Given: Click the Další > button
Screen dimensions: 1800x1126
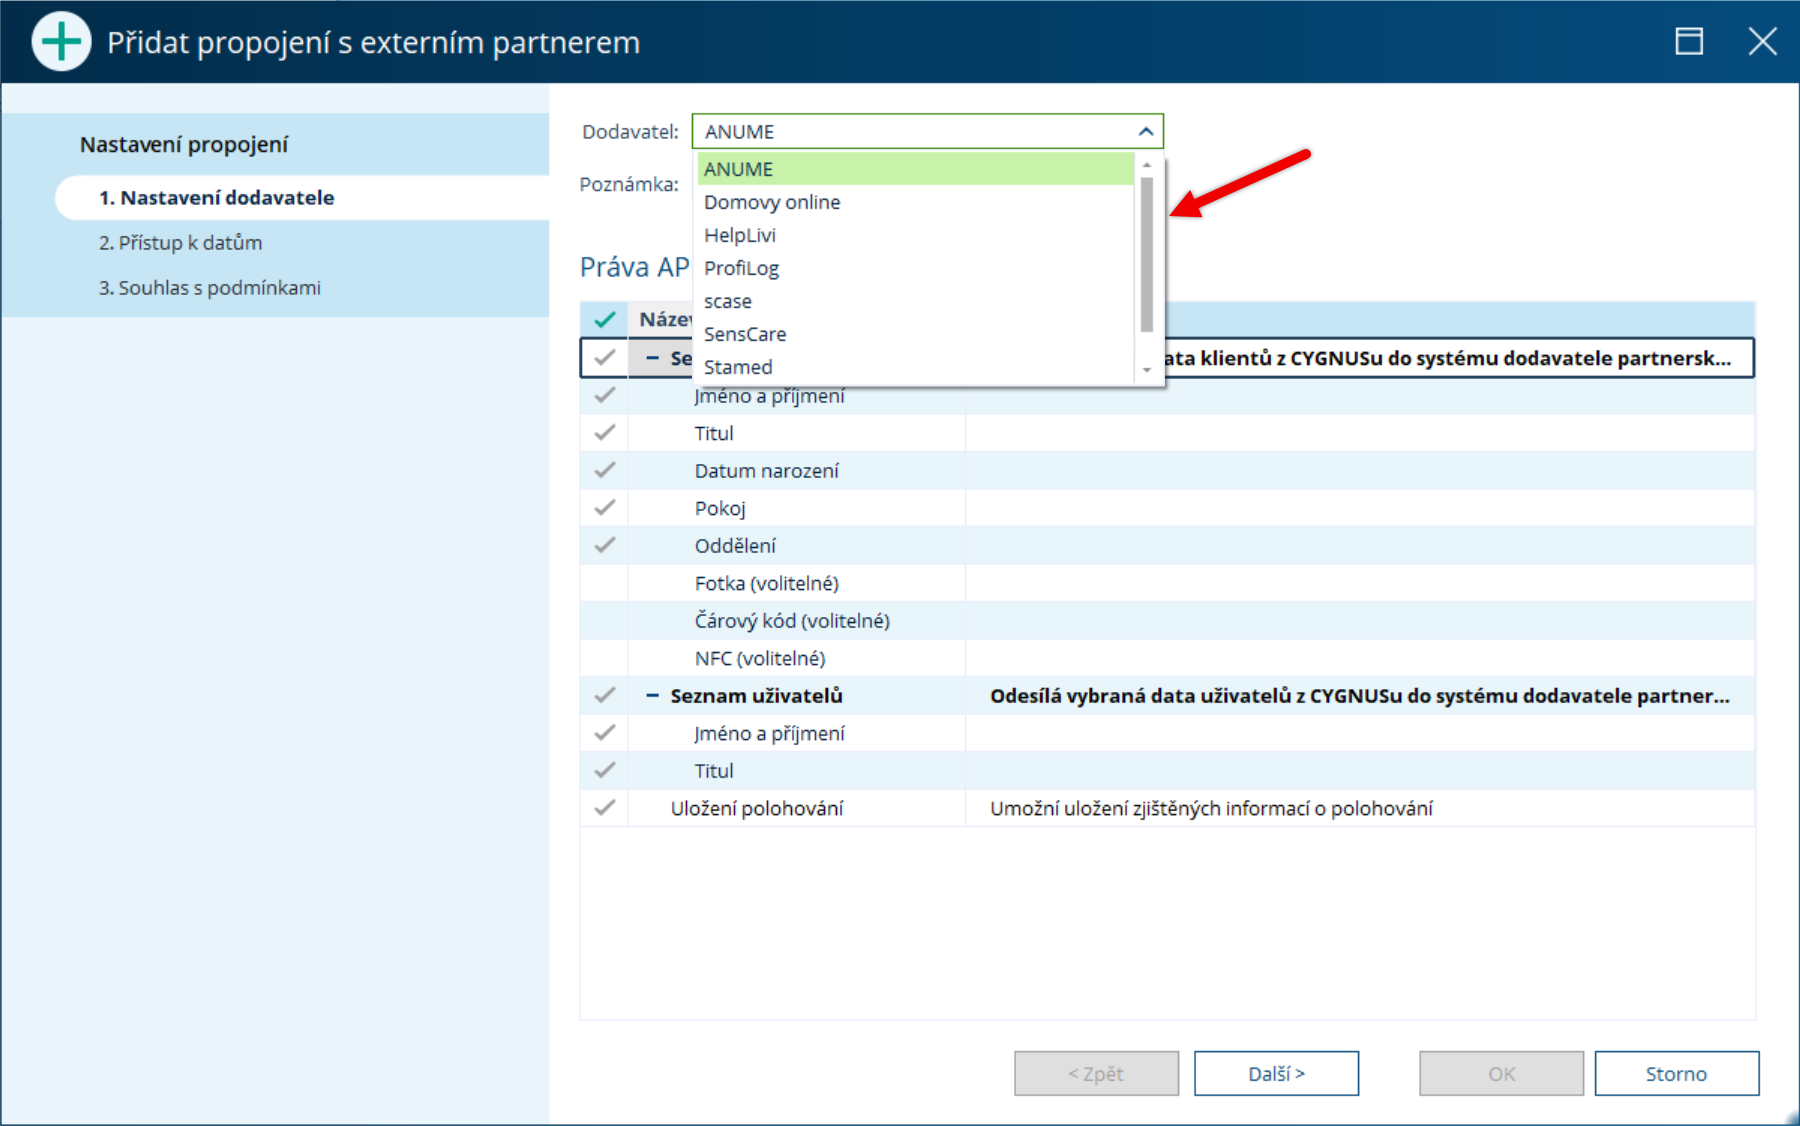Looking at the screenshot, I should click(1276, 1073).
